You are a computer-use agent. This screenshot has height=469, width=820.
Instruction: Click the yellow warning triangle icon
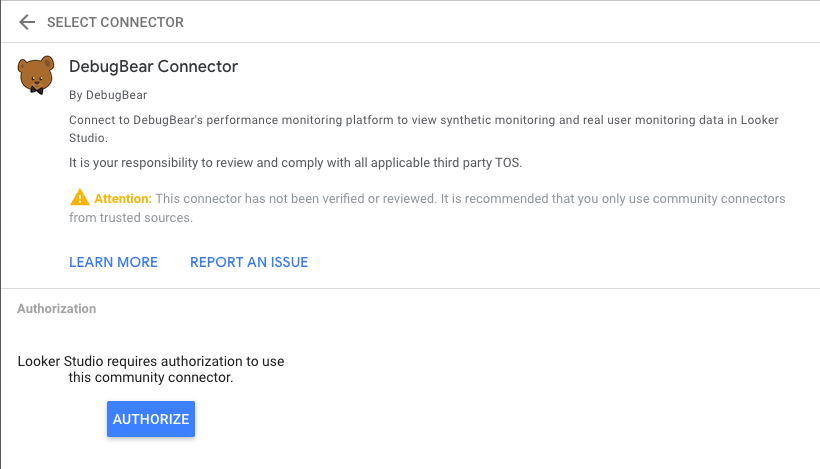click(x=79, y=198)
